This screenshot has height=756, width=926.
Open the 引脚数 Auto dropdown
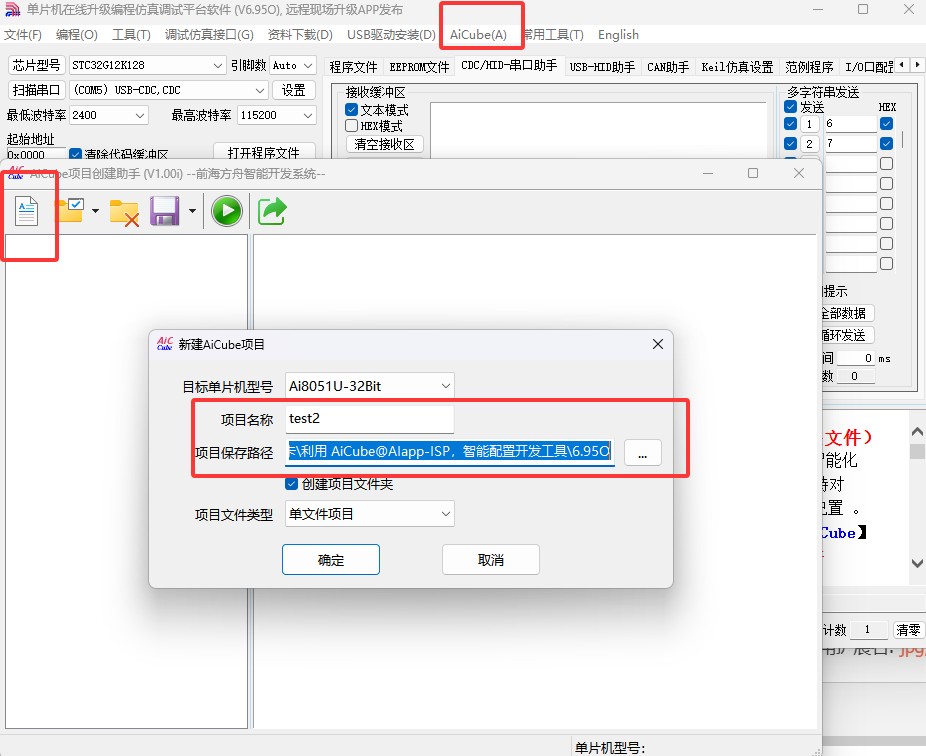(292, 65)
